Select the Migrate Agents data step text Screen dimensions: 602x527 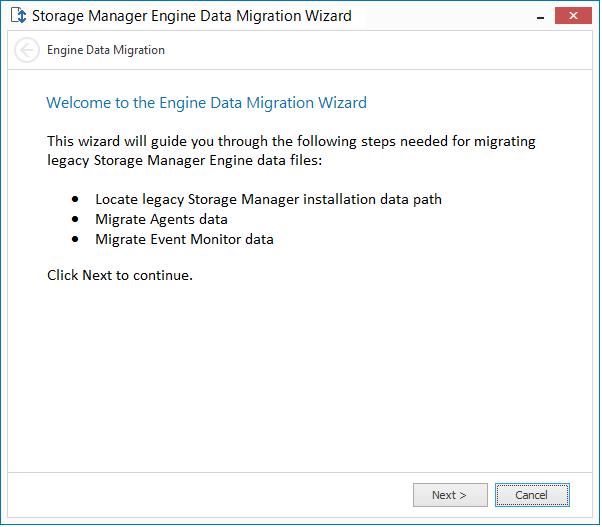coord(161,219)
